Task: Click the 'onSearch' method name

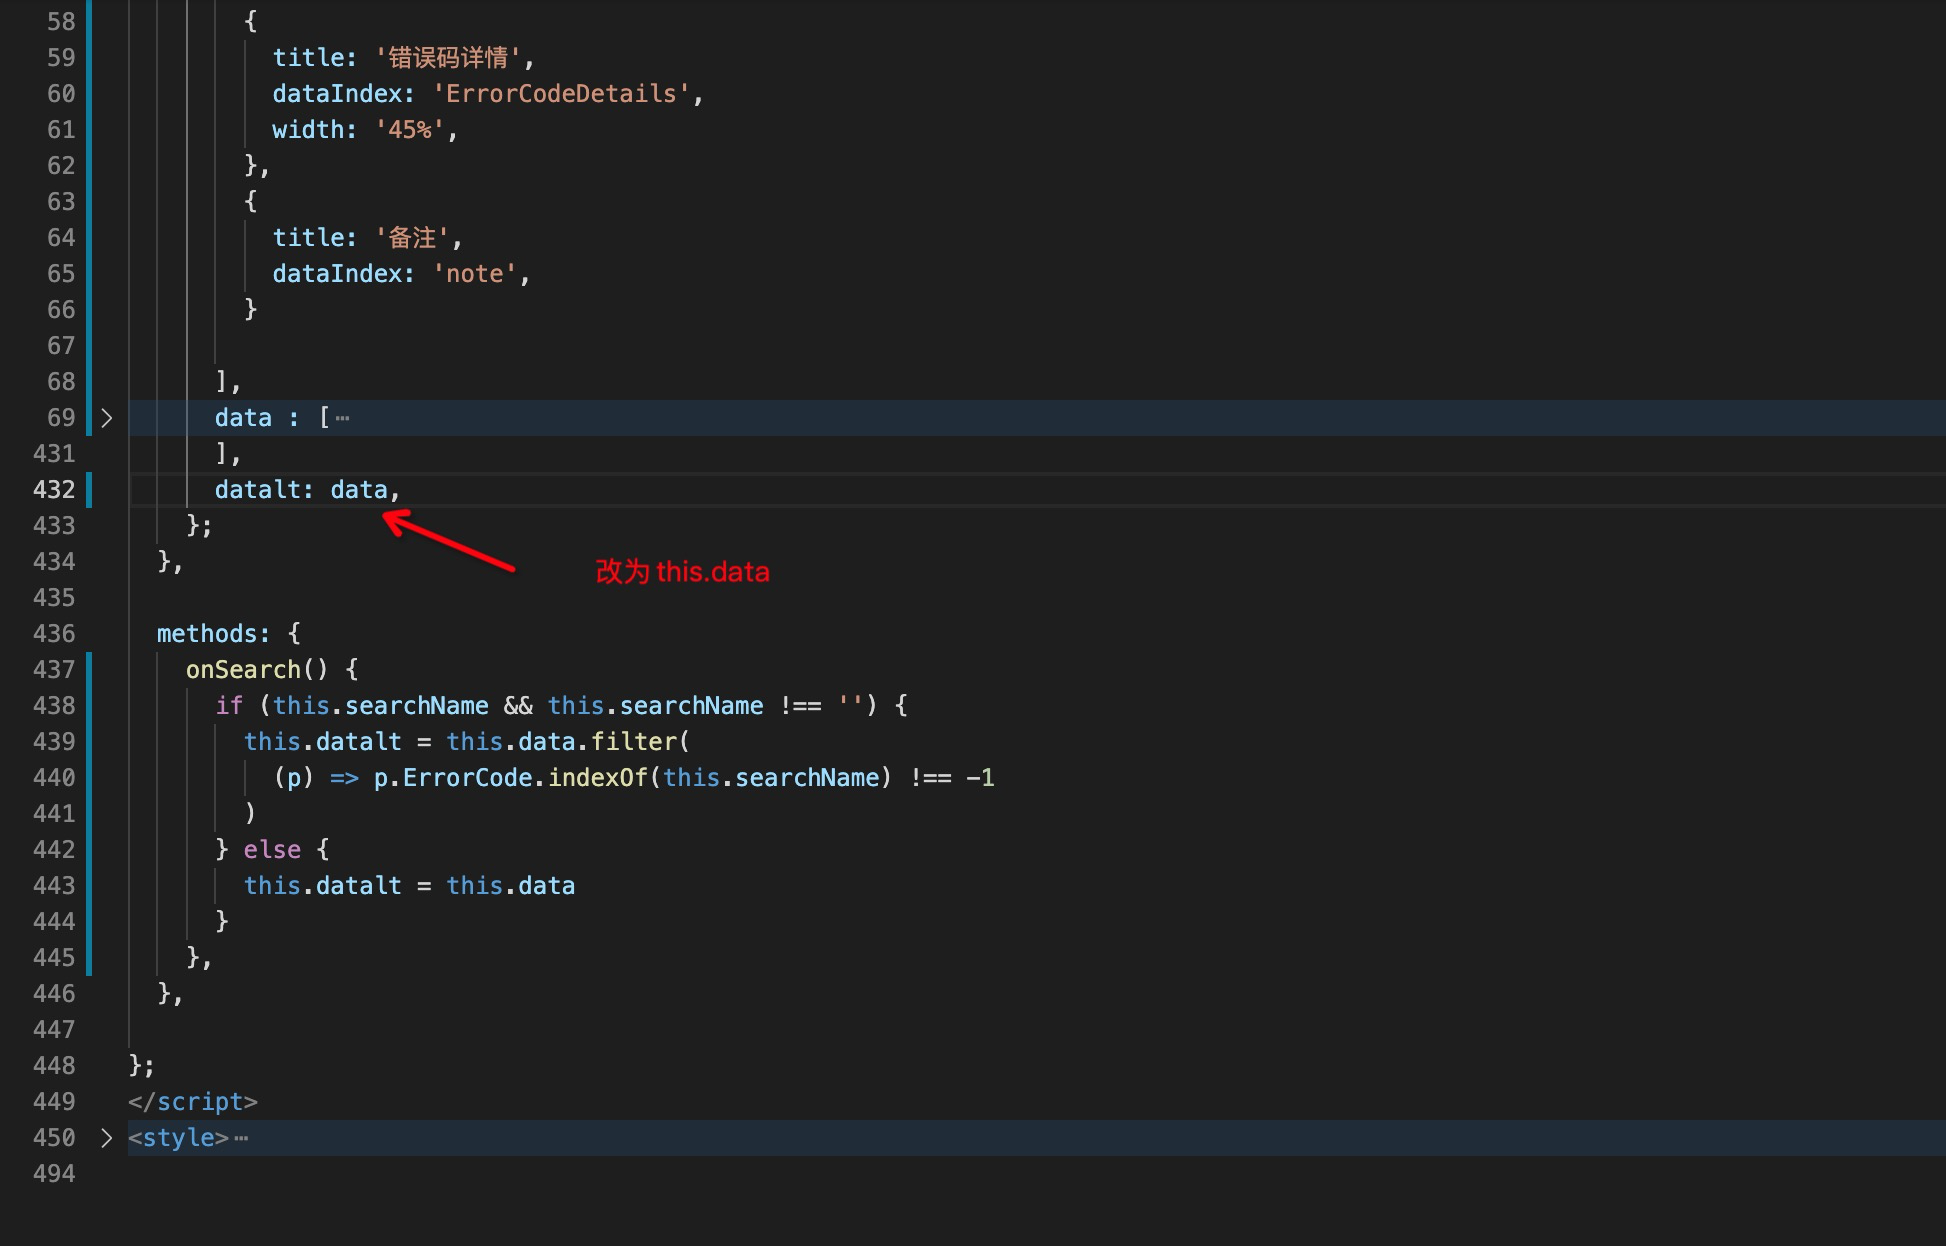Action: point(243,670)
